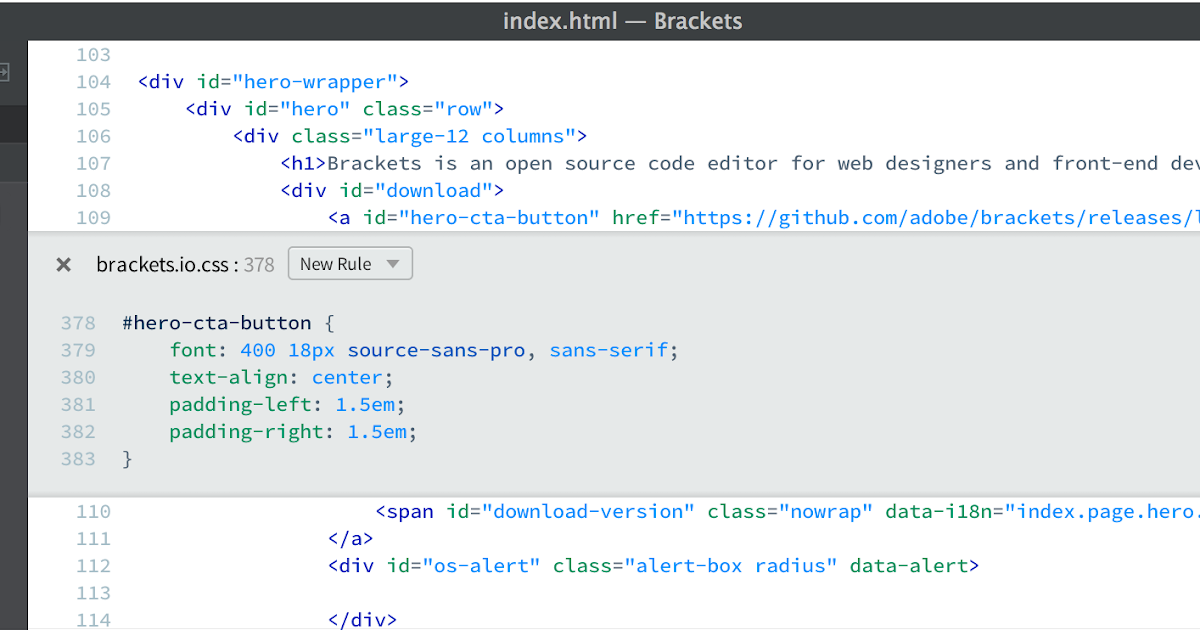Screen dimensions: 1200x630
Task: Click gutter line number 106
Action: [93, 136]
